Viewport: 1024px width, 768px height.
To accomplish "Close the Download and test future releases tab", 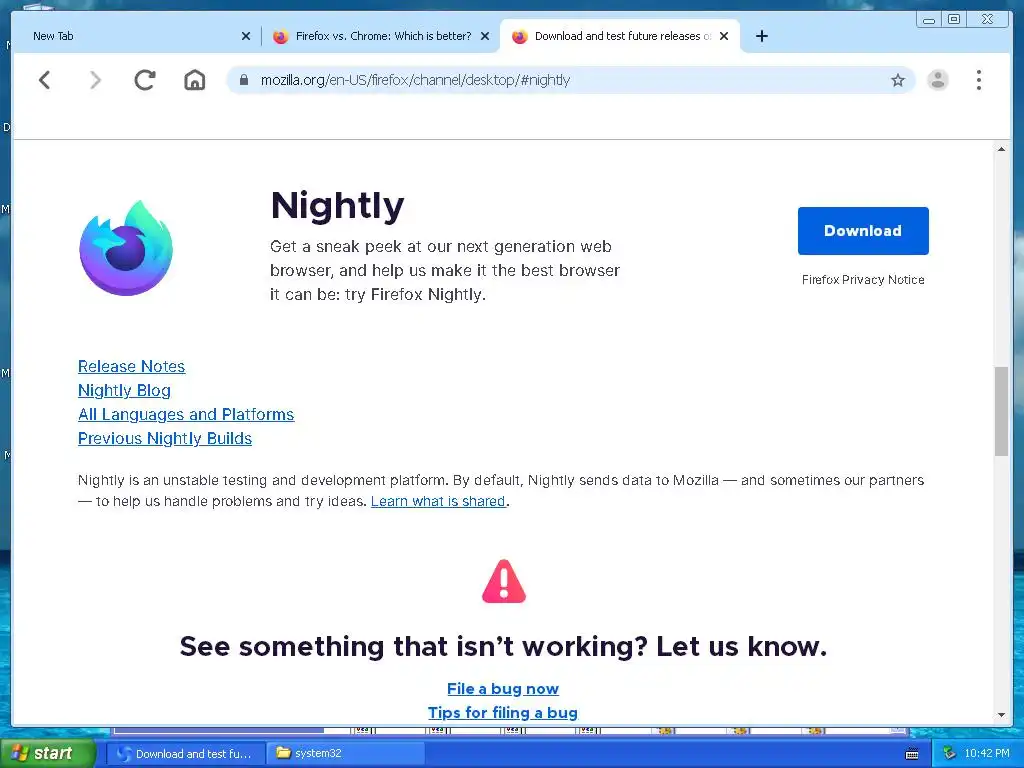I will 724,36.
